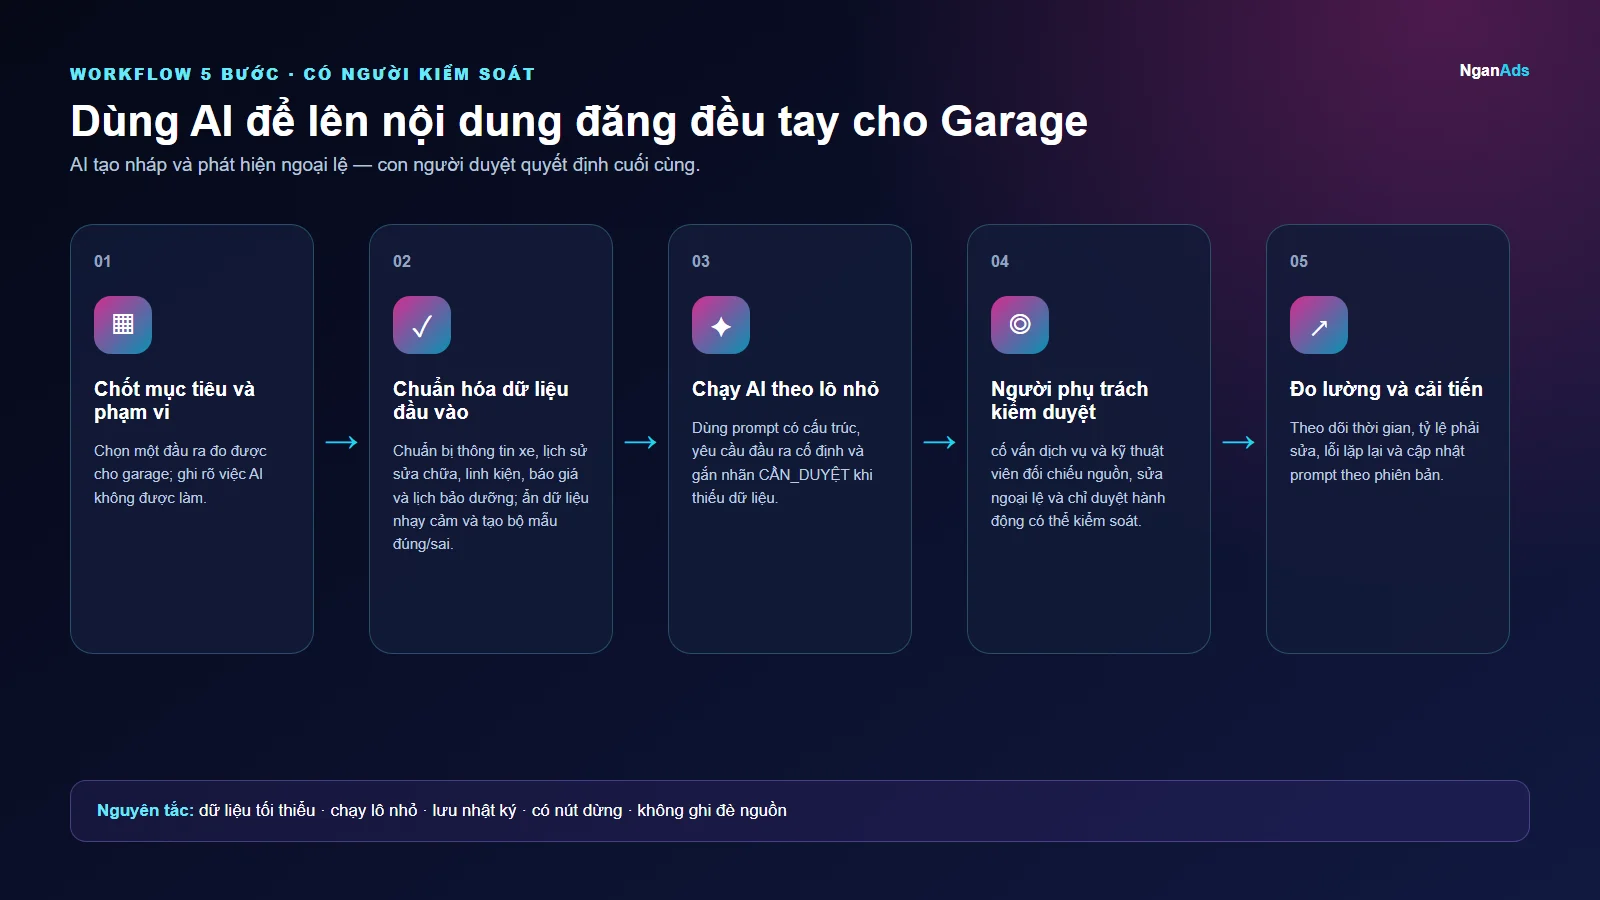Click 'dữ liệu tối thiểu' in the footer
Screen dimensions: 1600x900
pos(257,810)
